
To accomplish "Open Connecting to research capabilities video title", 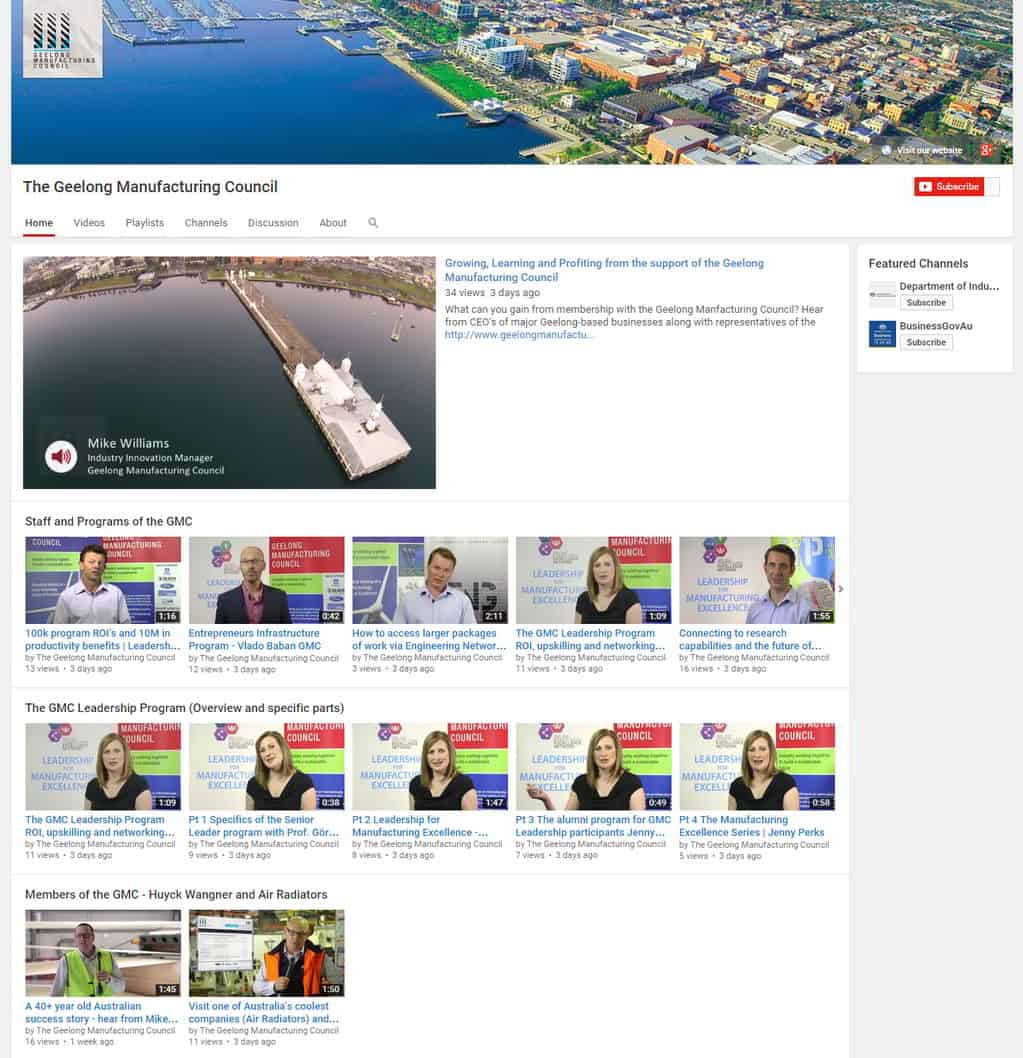I will (x=750, y=639).
